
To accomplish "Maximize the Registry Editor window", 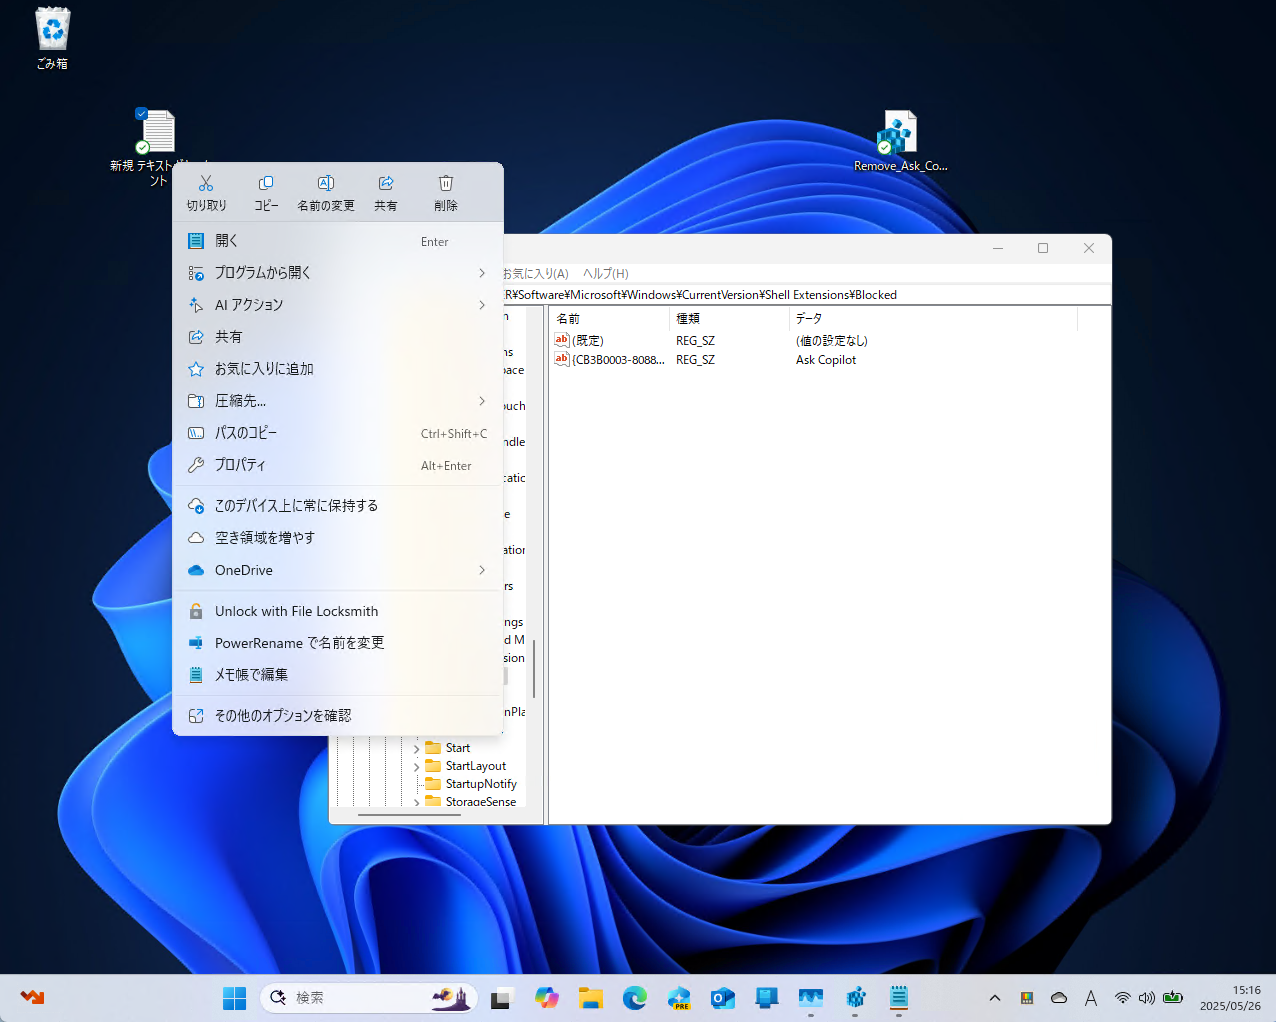I will click(x=1043, y=248).
